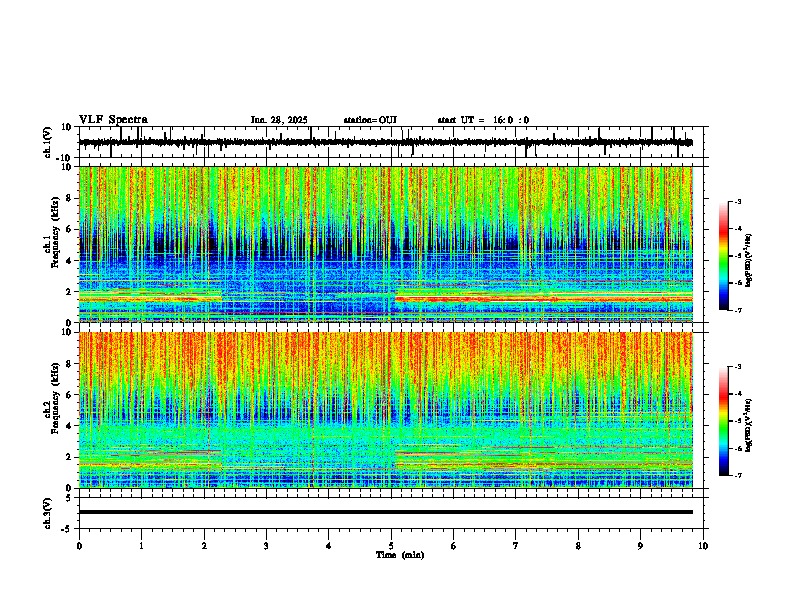Click the ch.2 color scale bar
This screenshot has height=612, width=792.
pos(724,421)
